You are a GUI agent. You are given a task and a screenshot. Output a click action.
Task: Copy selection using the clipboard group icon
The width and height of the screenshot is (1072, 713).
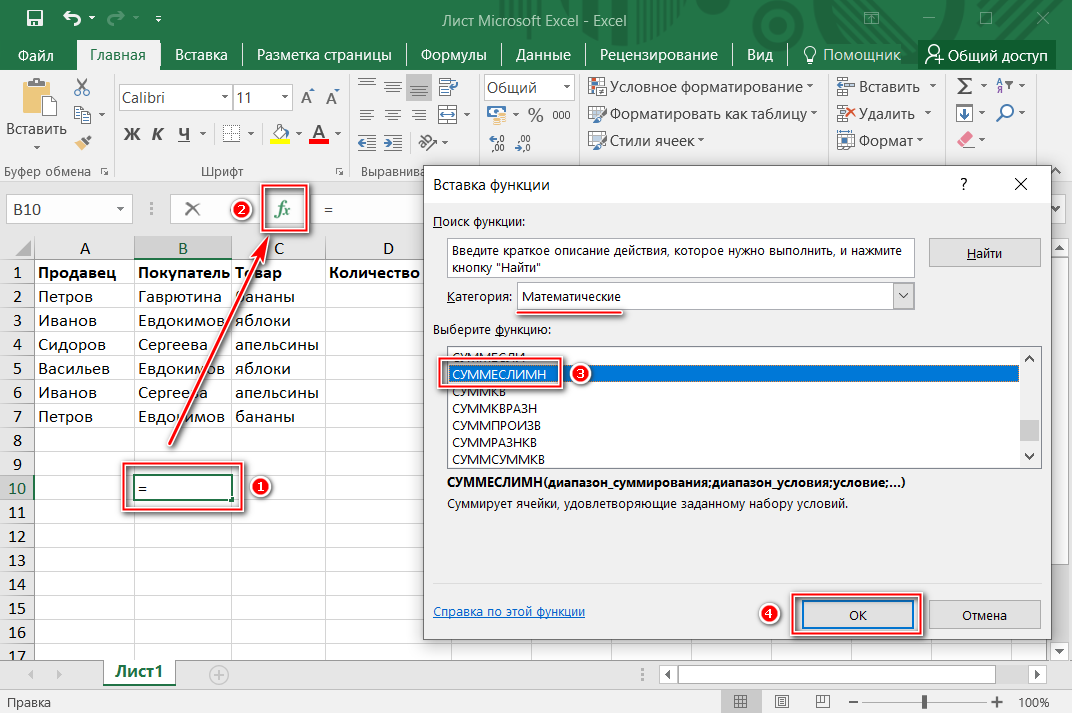tap(83, 114)
